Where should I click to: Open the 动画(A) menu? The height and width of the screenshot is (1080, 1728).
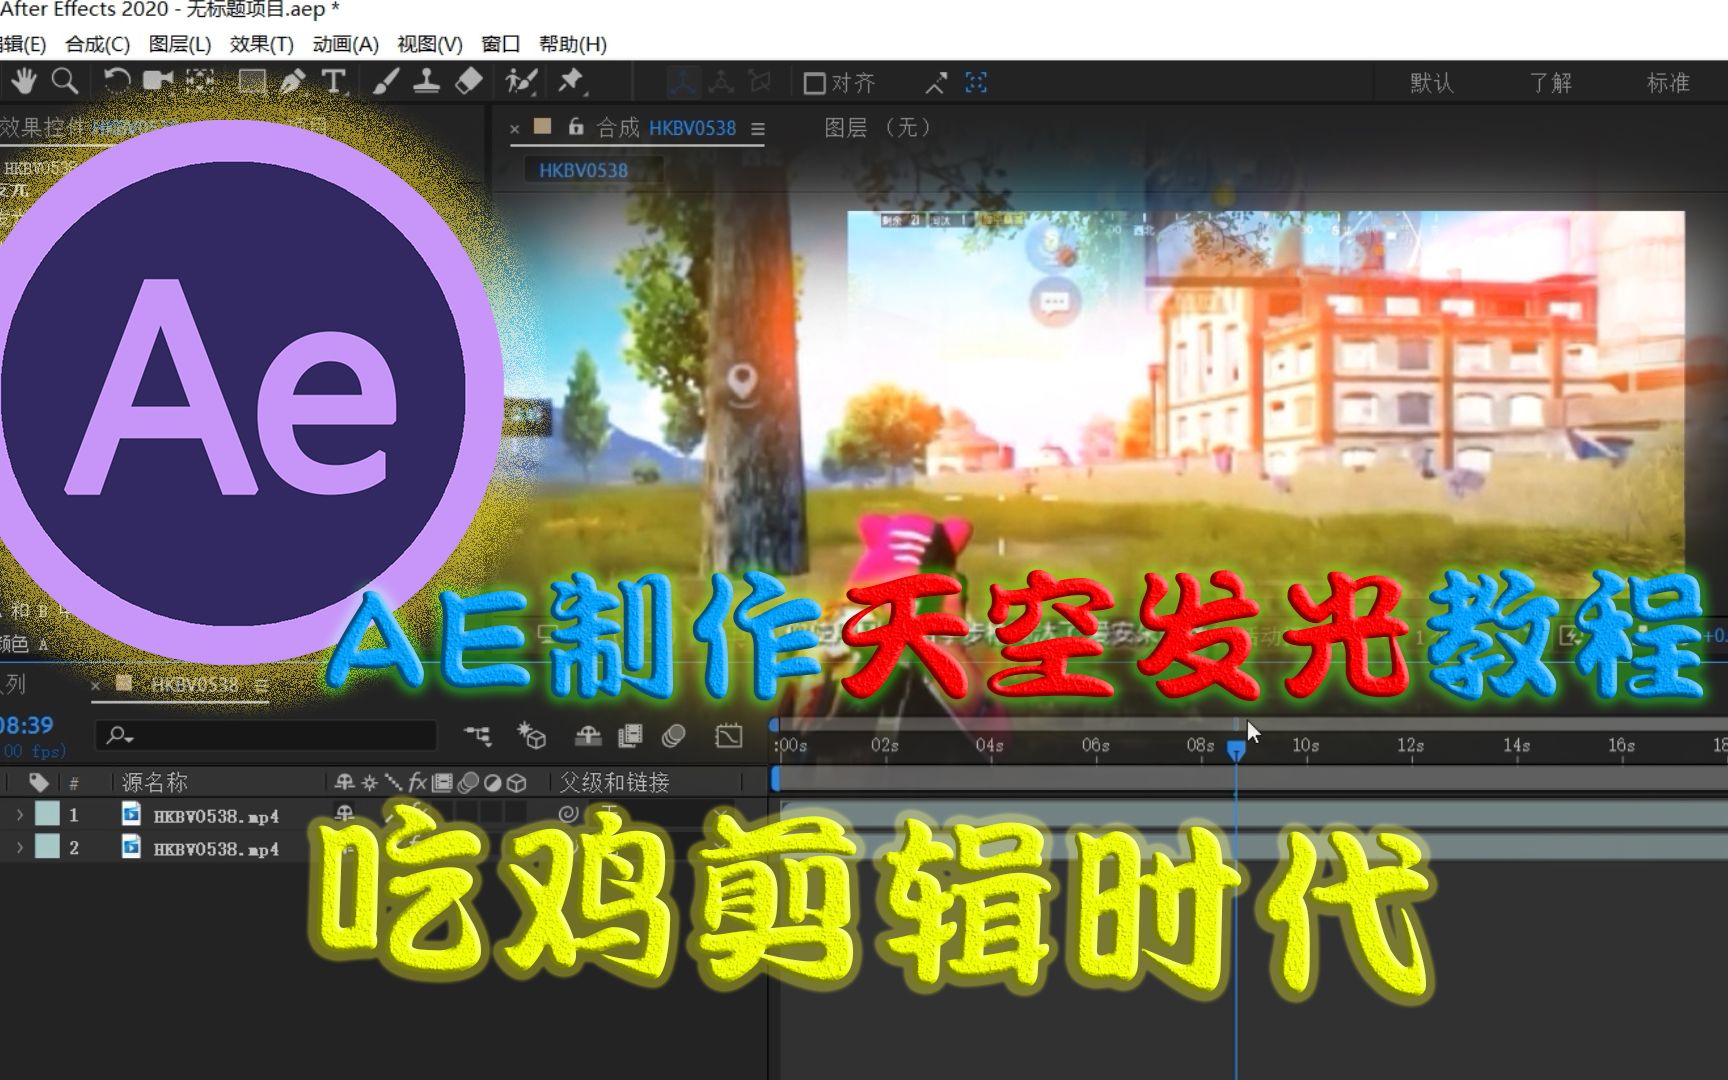coord(345,44)
